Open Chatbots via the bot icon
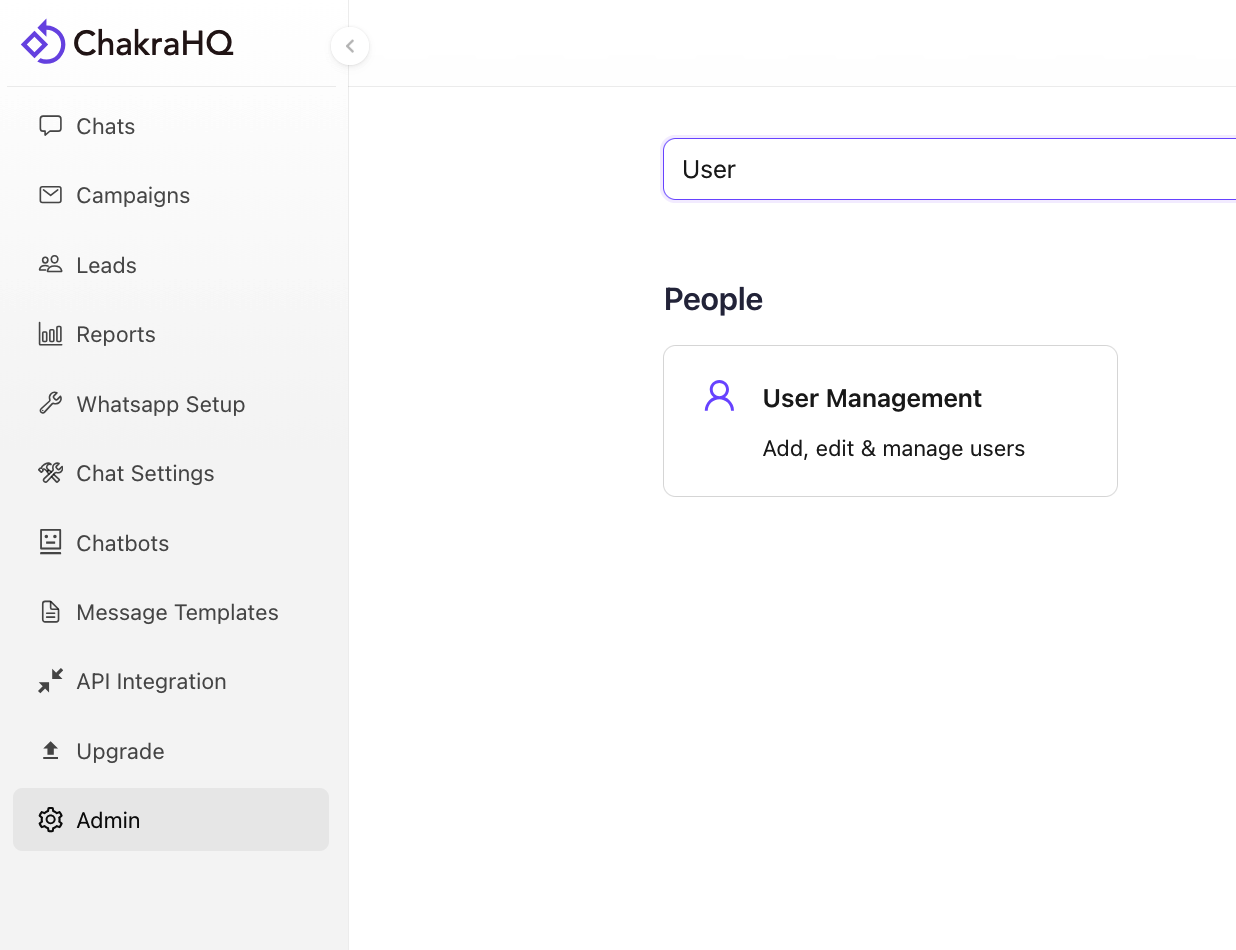 [51, 542]
